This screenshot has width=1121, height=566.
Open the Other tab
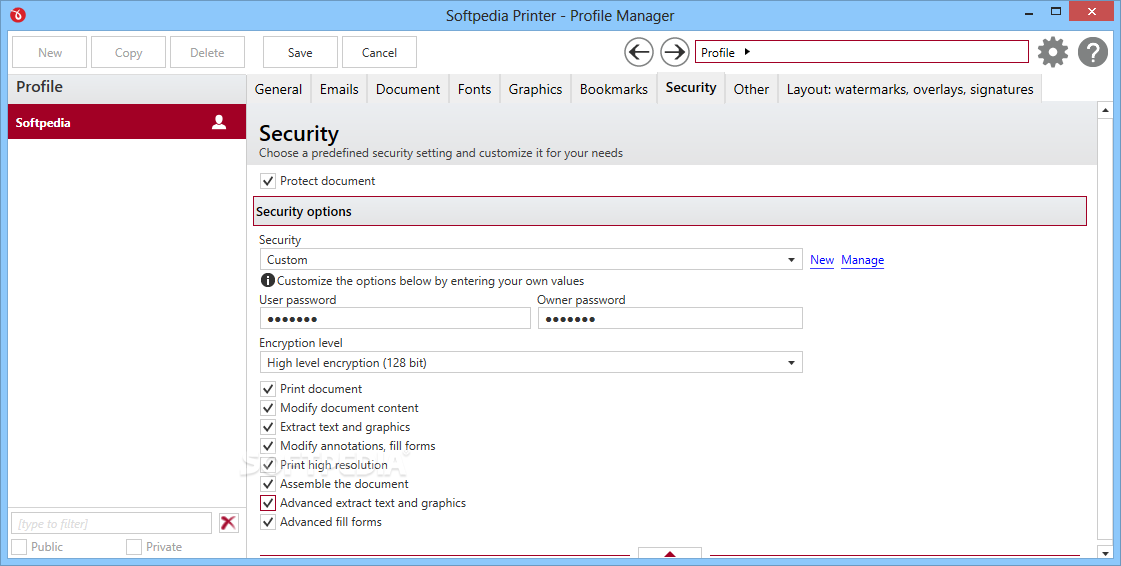point(751,89)
